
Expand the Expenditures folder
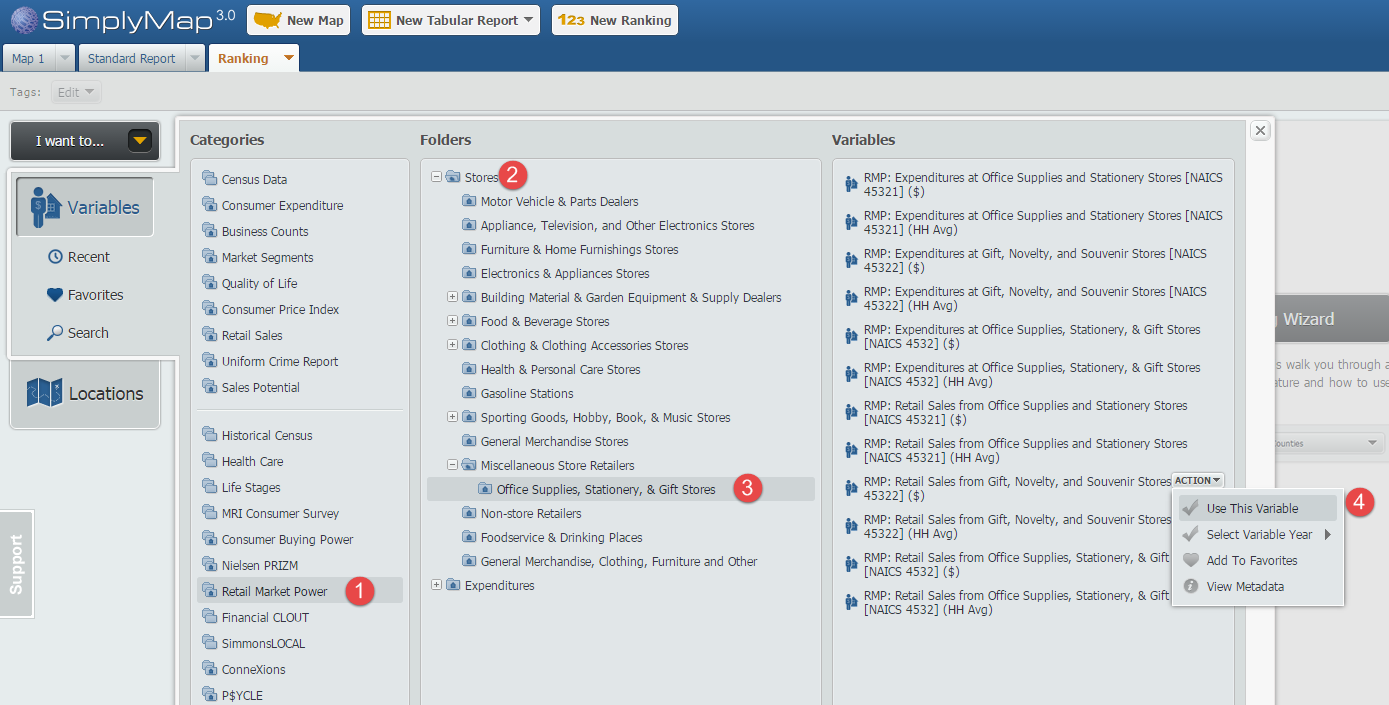point(437,585)
